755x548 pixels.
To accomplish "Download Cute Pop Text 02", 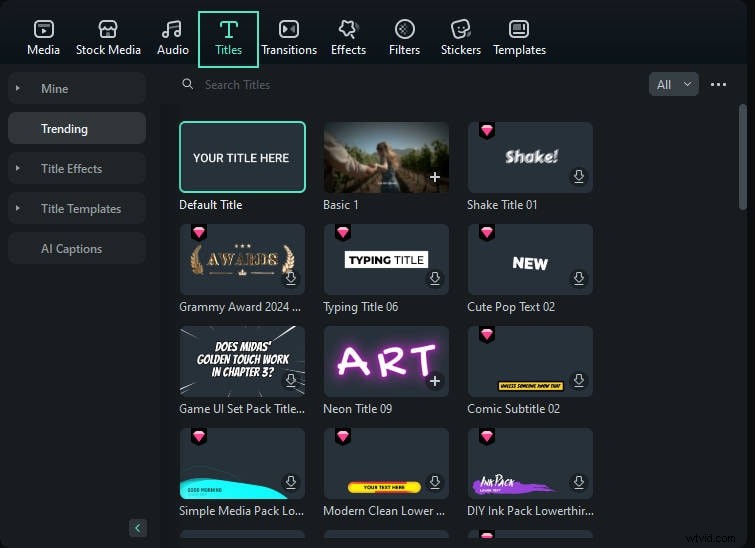I will [579, 278].
